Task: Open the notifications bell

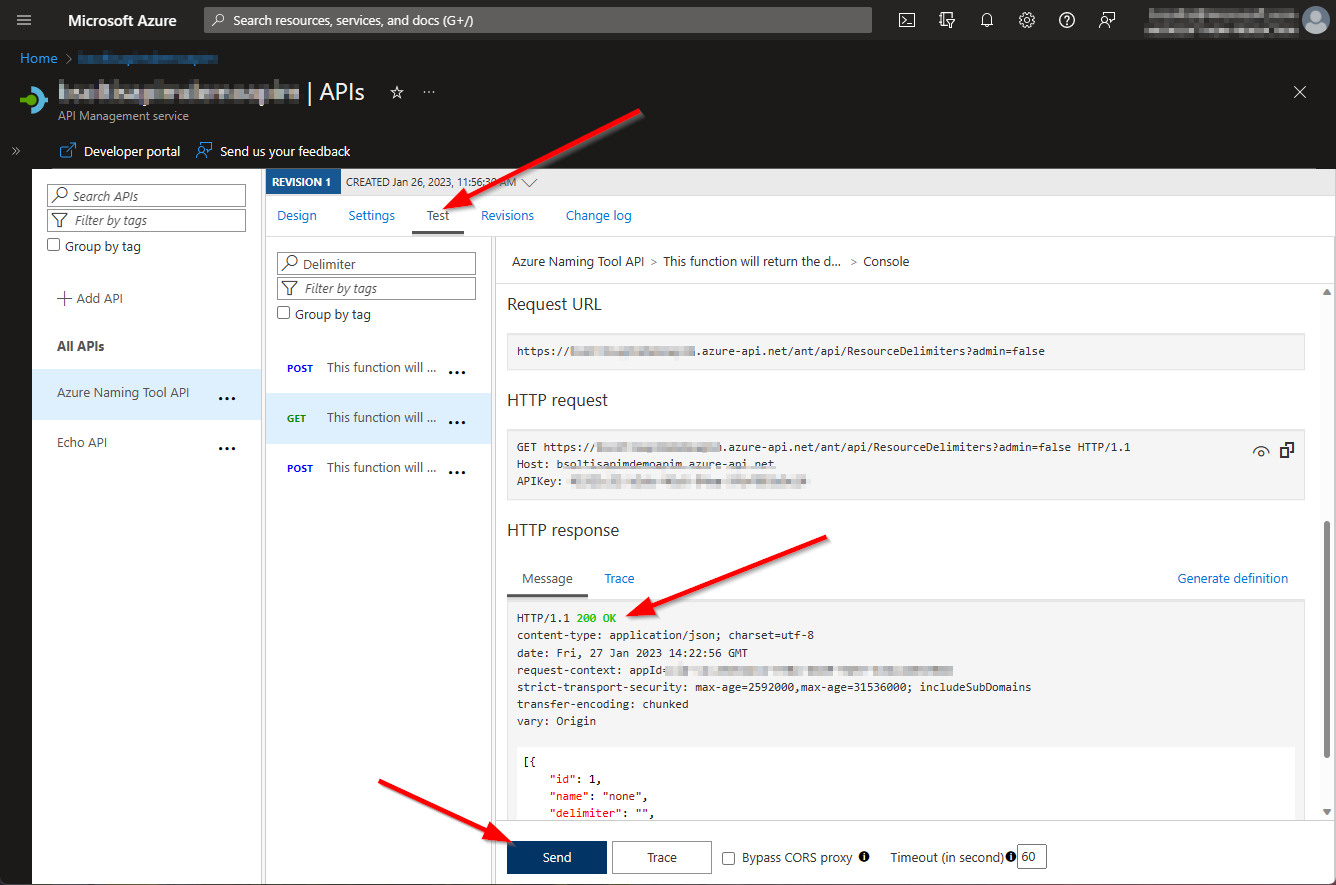Action: point(986,20)
